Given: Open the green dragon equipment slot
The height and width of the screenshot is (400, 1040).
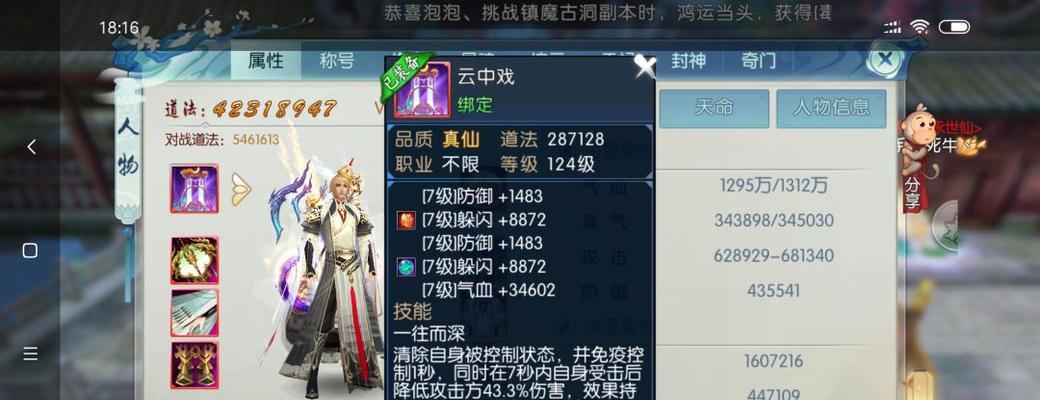Looking at the screenshot, I should 194,260.
